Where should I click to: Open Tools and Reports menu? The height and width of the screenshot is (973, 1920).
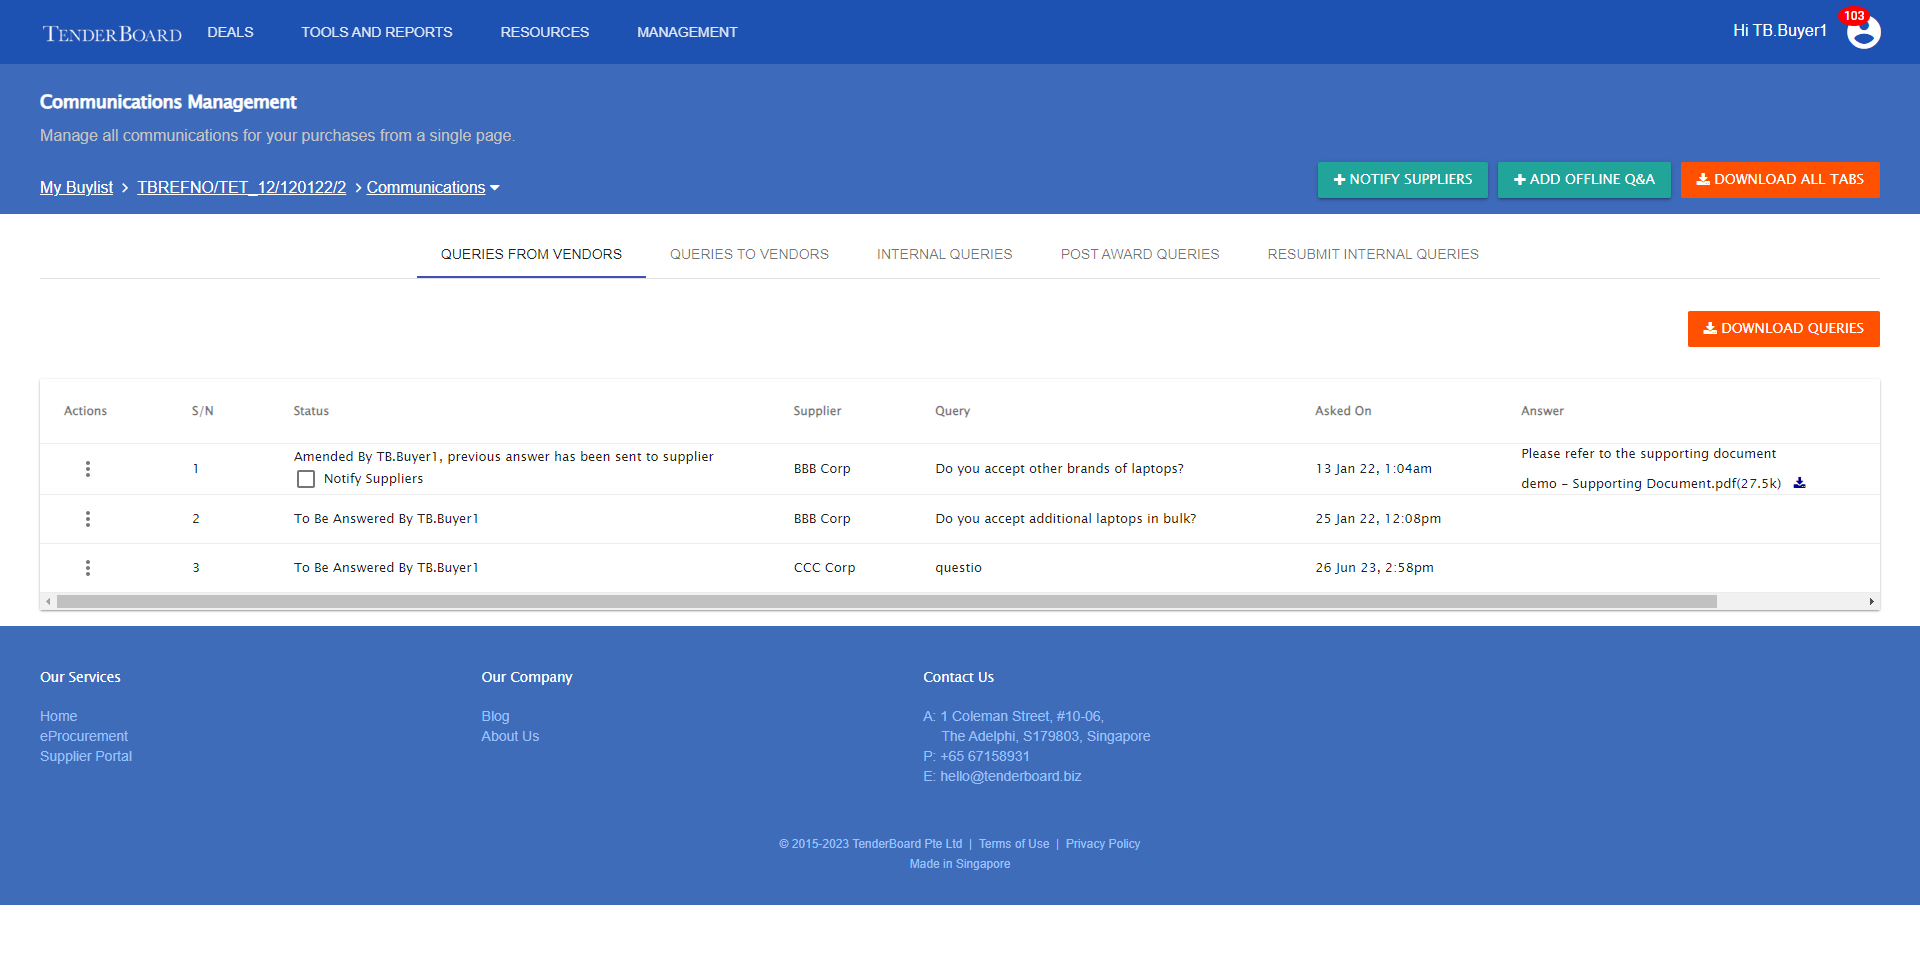tap(377, 32)
